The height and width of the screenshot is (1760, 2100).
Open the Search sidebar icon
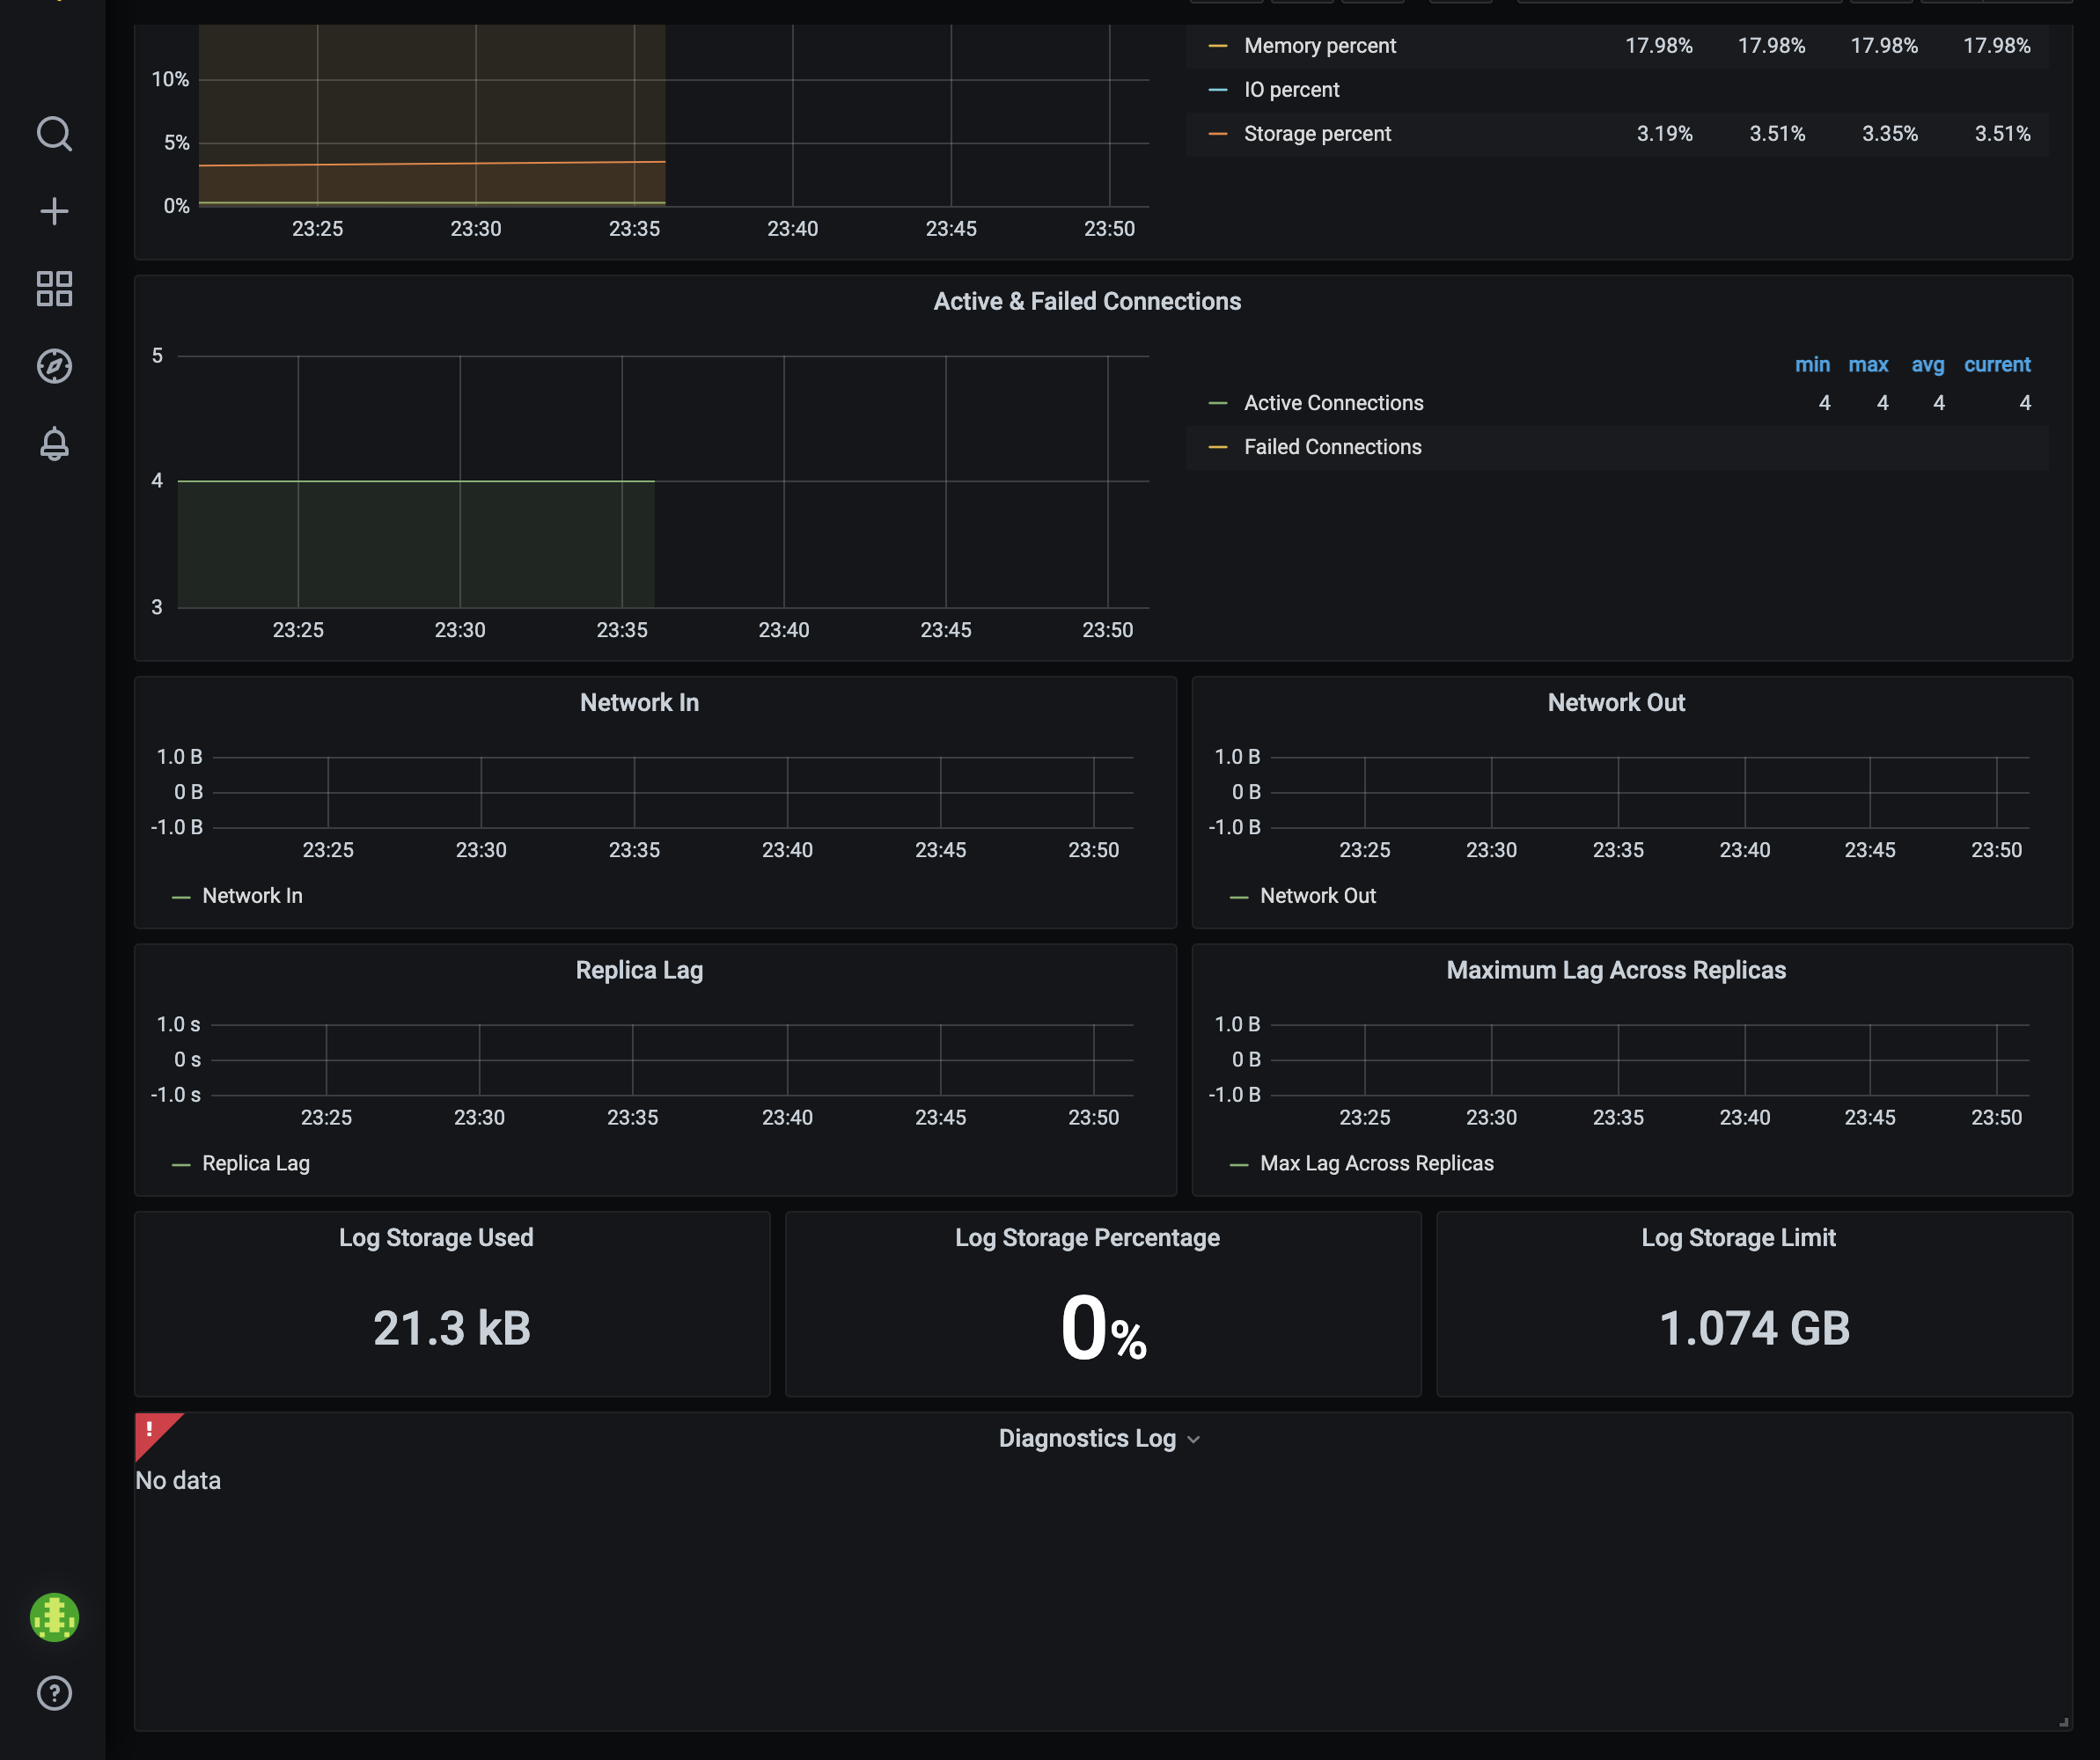[x=55, y=133]
